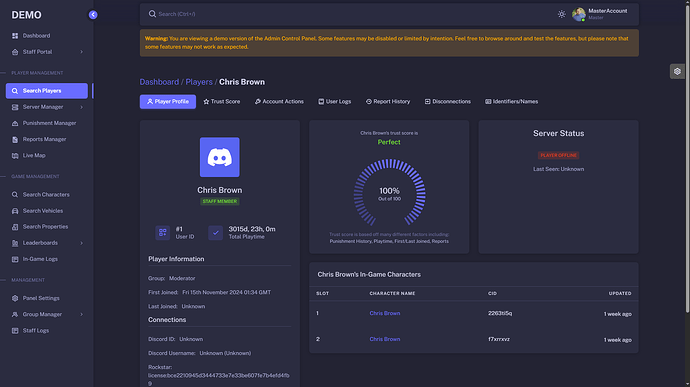The height and width of the screenshot is (387, 690).
Task: Click the Staff Portal icon
Action: tap(15, 52)
